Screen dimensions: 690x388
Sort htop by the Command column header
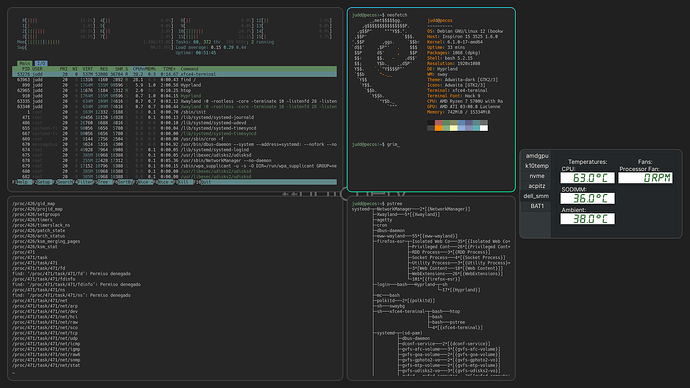point(190,69)
